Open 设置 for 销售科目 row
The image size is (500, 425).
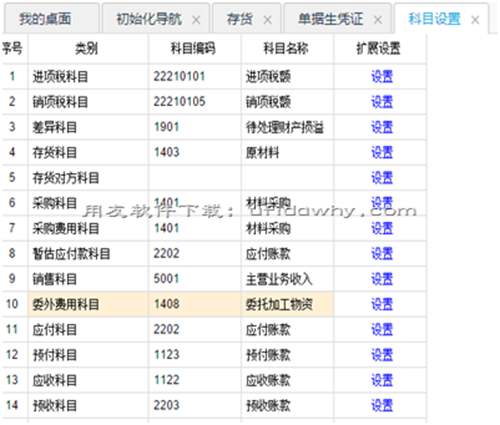click(x=382, y=279)
